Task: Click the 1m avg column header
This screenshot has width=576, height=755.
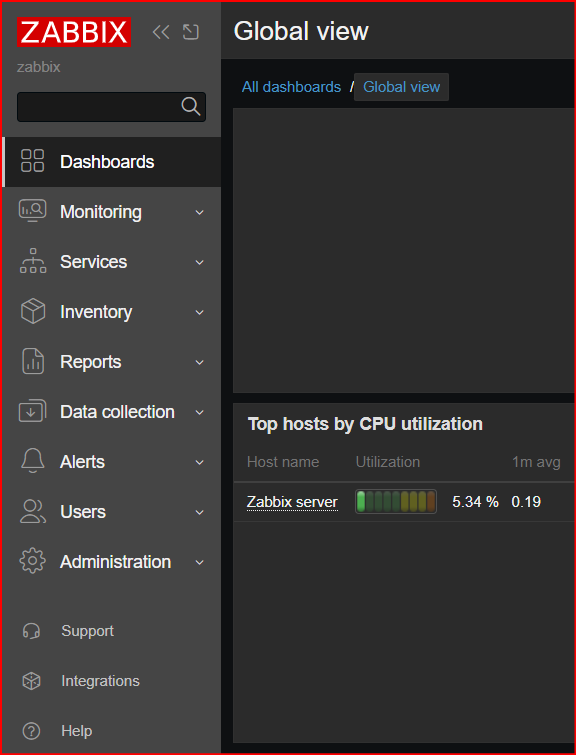Action: point(536,463)
